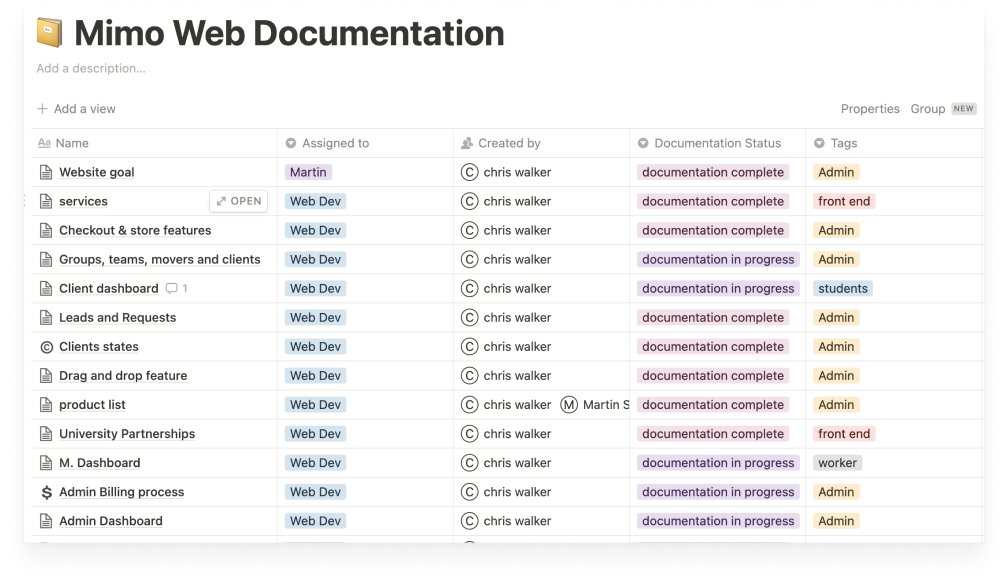
Task: Click page icon beside Website goal
Action: click(46, 172)
